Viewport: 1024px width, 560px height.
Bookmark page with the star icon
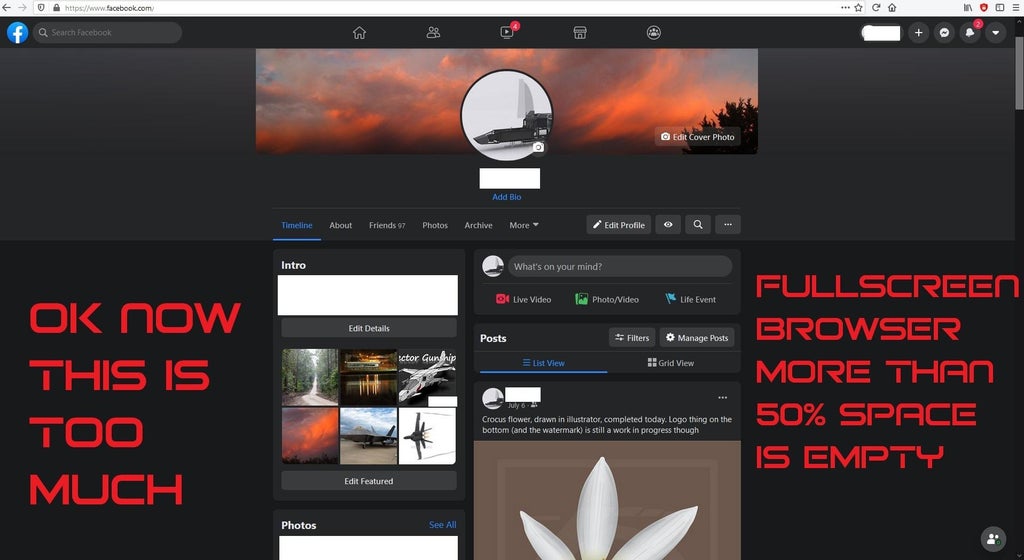pos(859,8)
